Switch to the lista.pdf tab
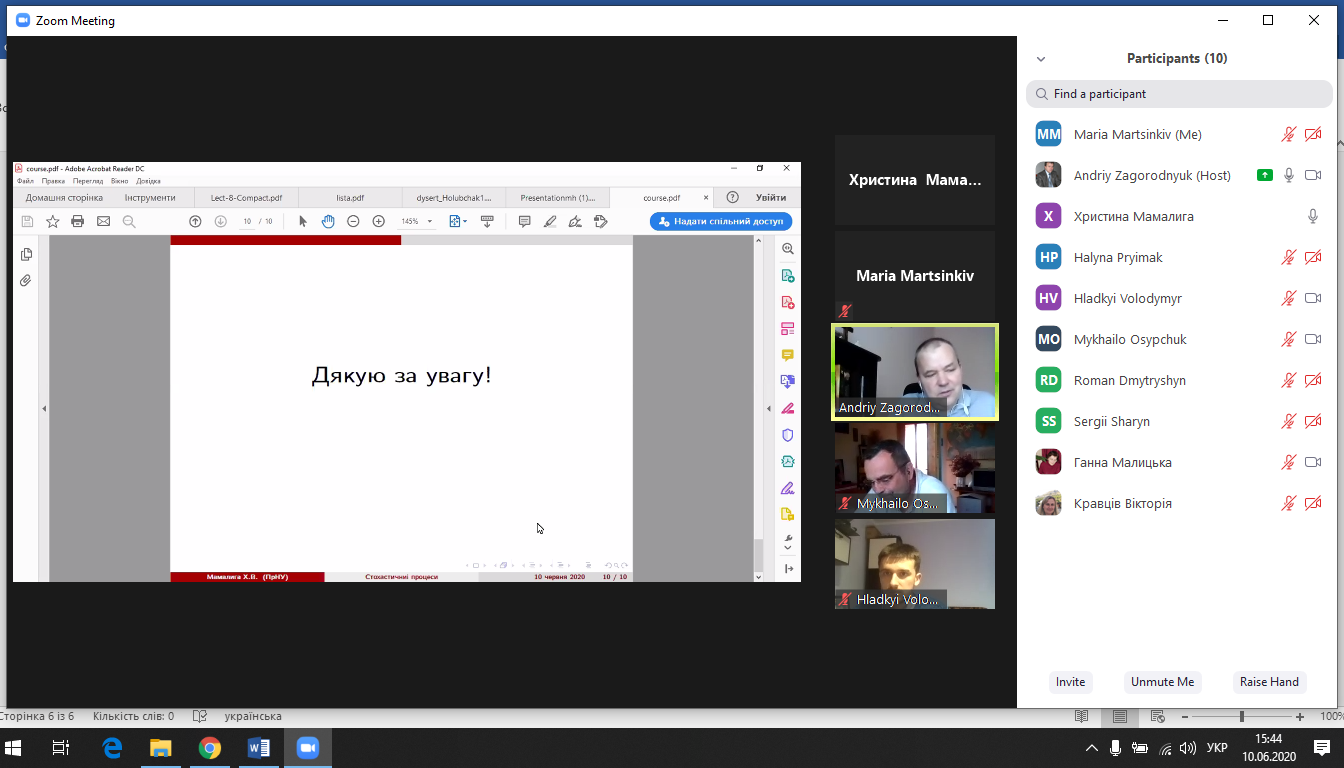This screenshot has width=1344, height=768. 350,198
